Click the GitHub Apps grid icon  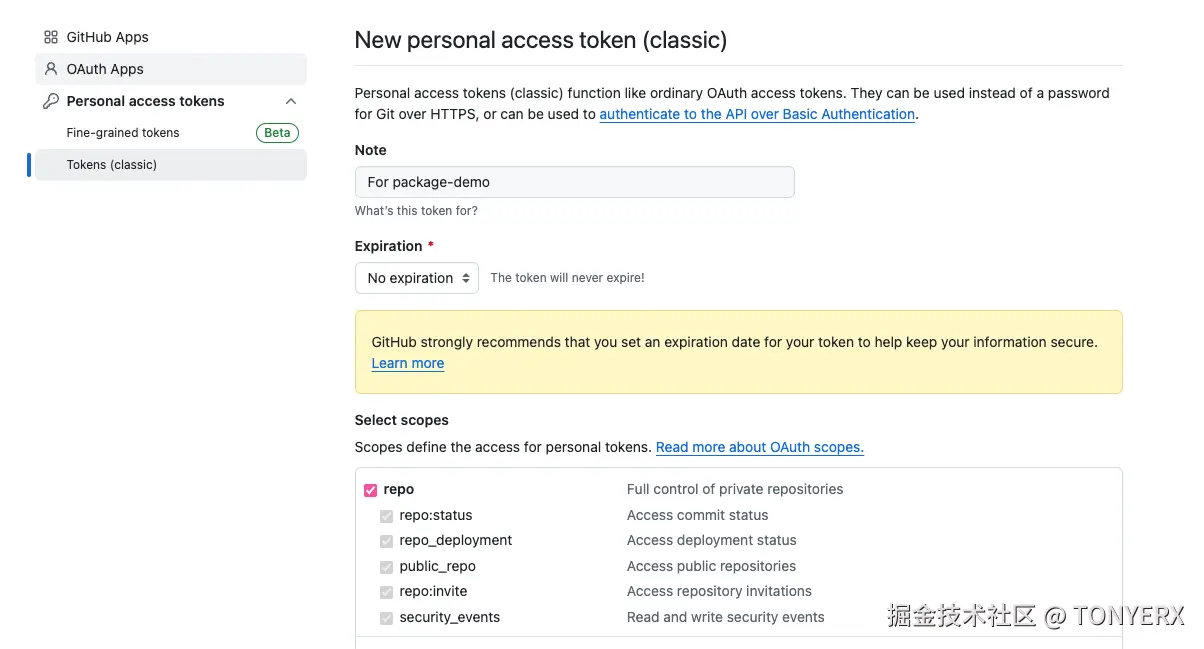point(51,37)
